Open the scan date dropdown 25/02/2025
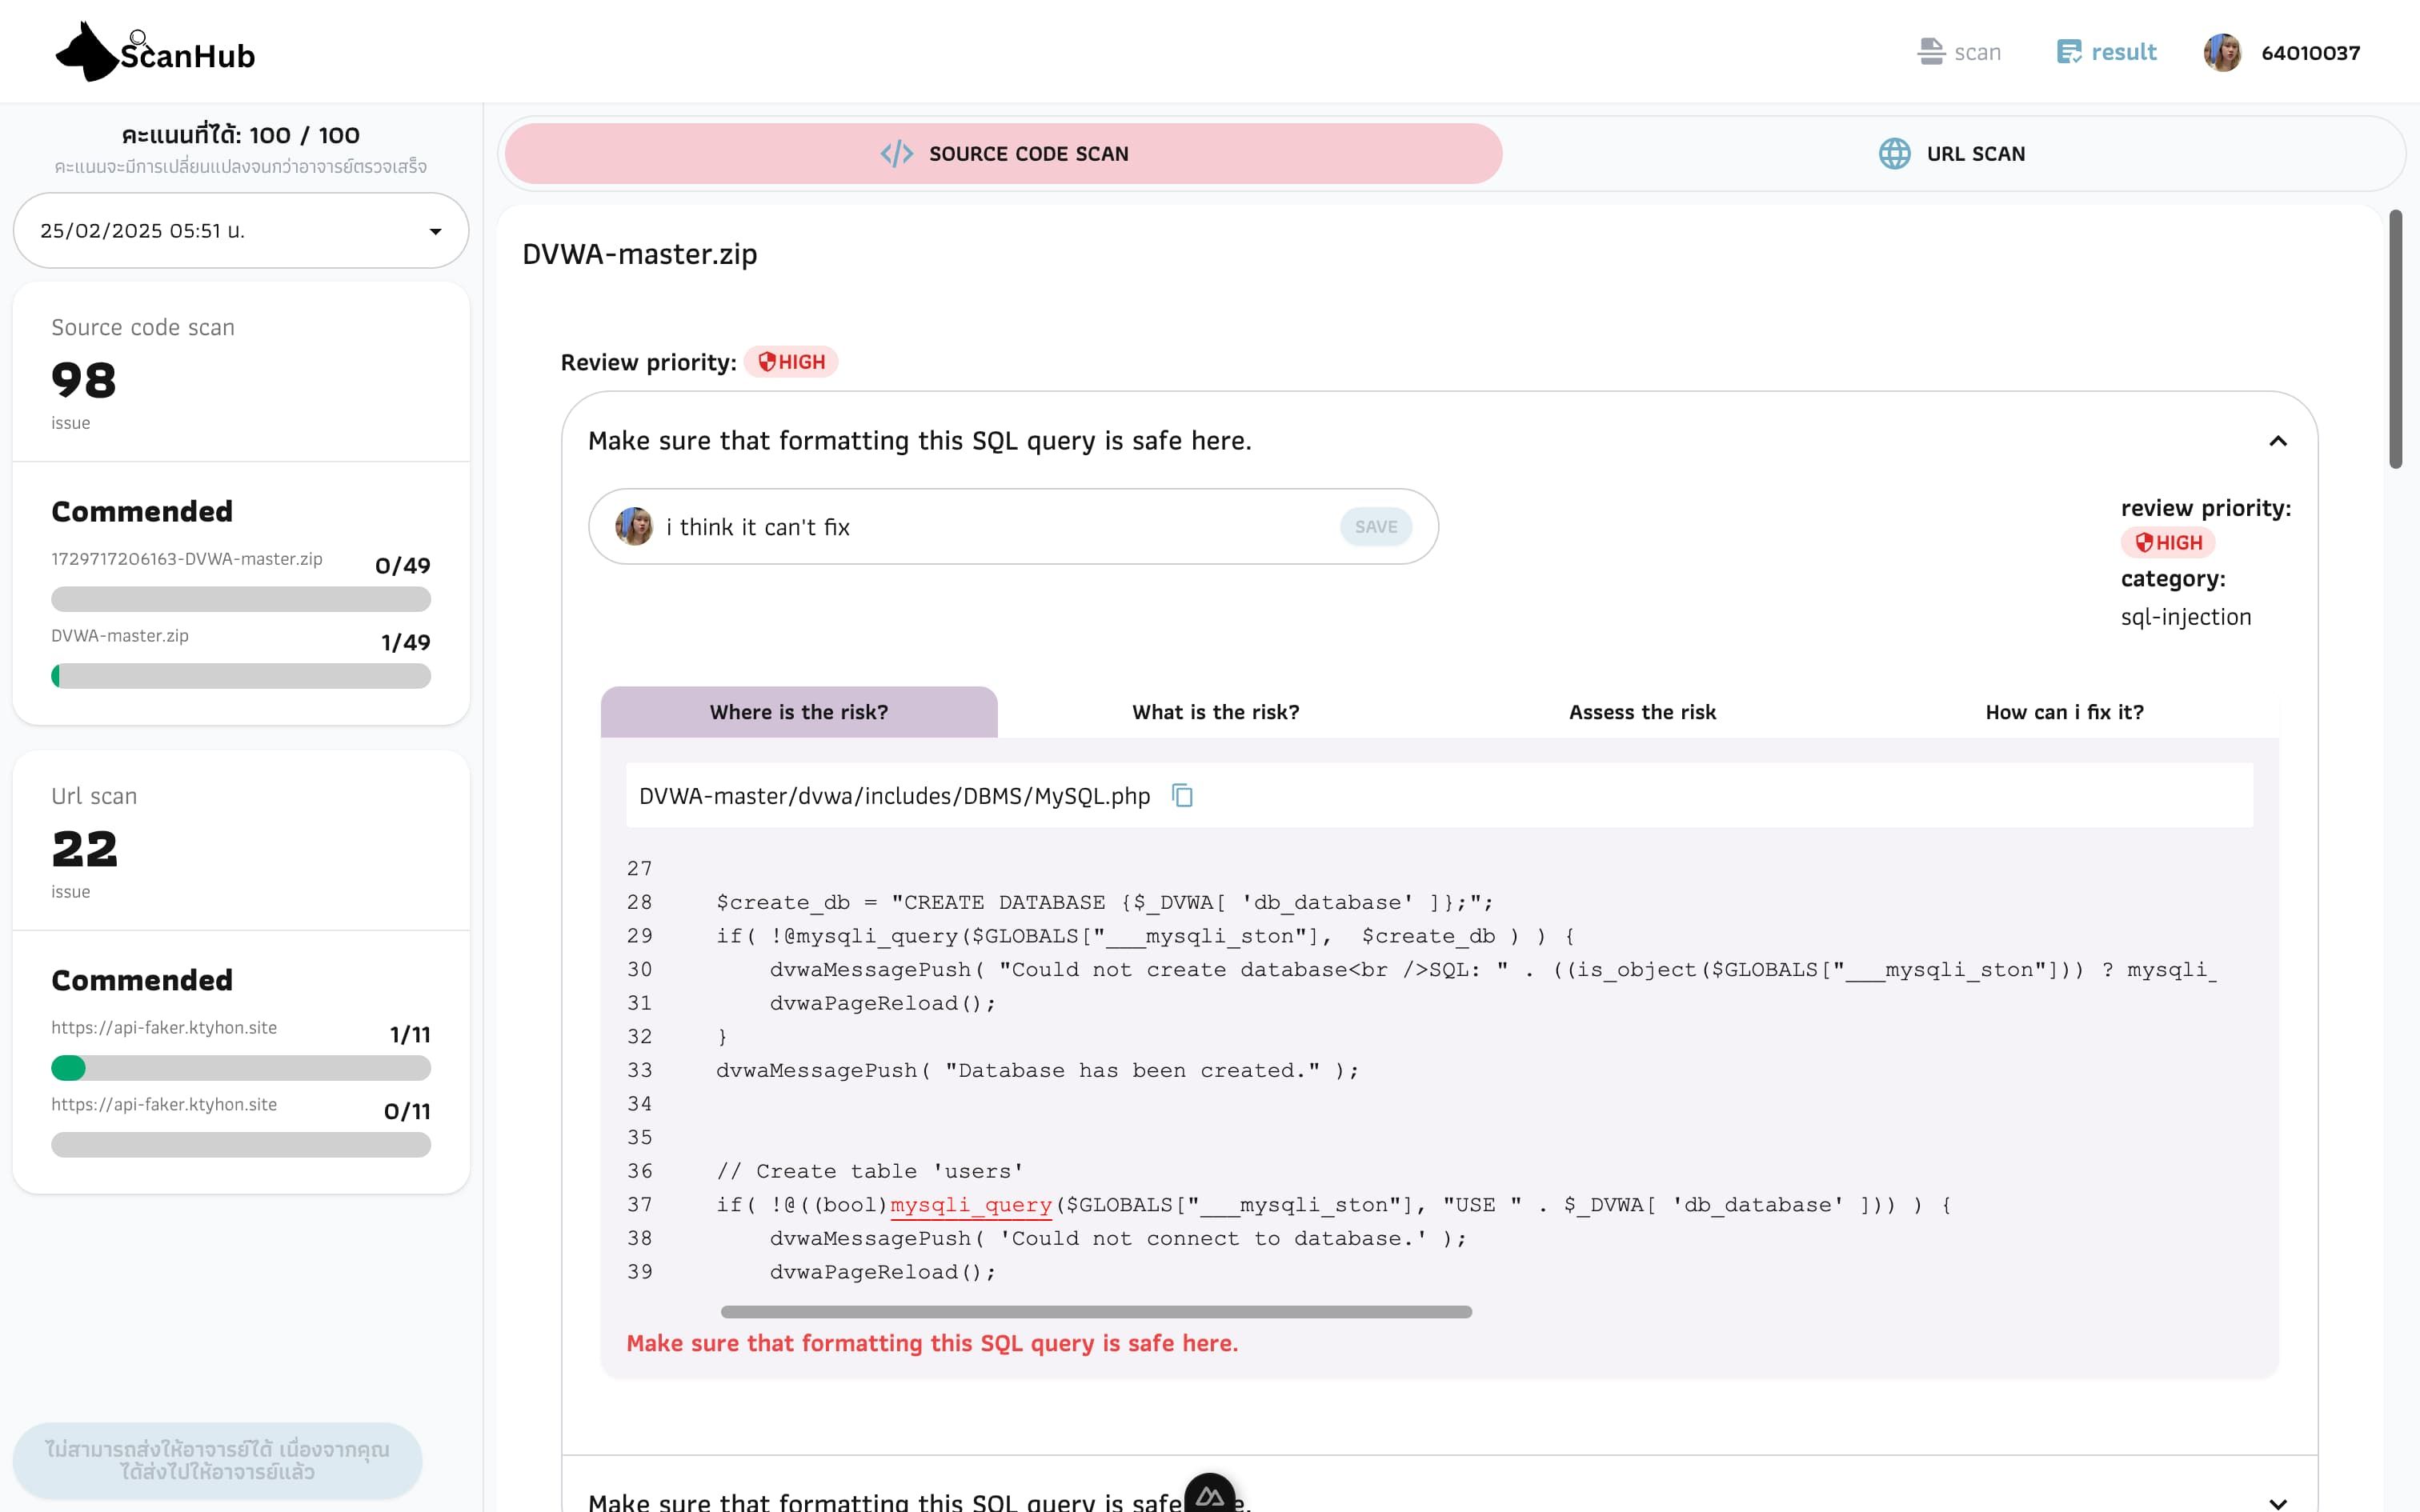This screenshot has height=1512, width=2420. (241, 231)
